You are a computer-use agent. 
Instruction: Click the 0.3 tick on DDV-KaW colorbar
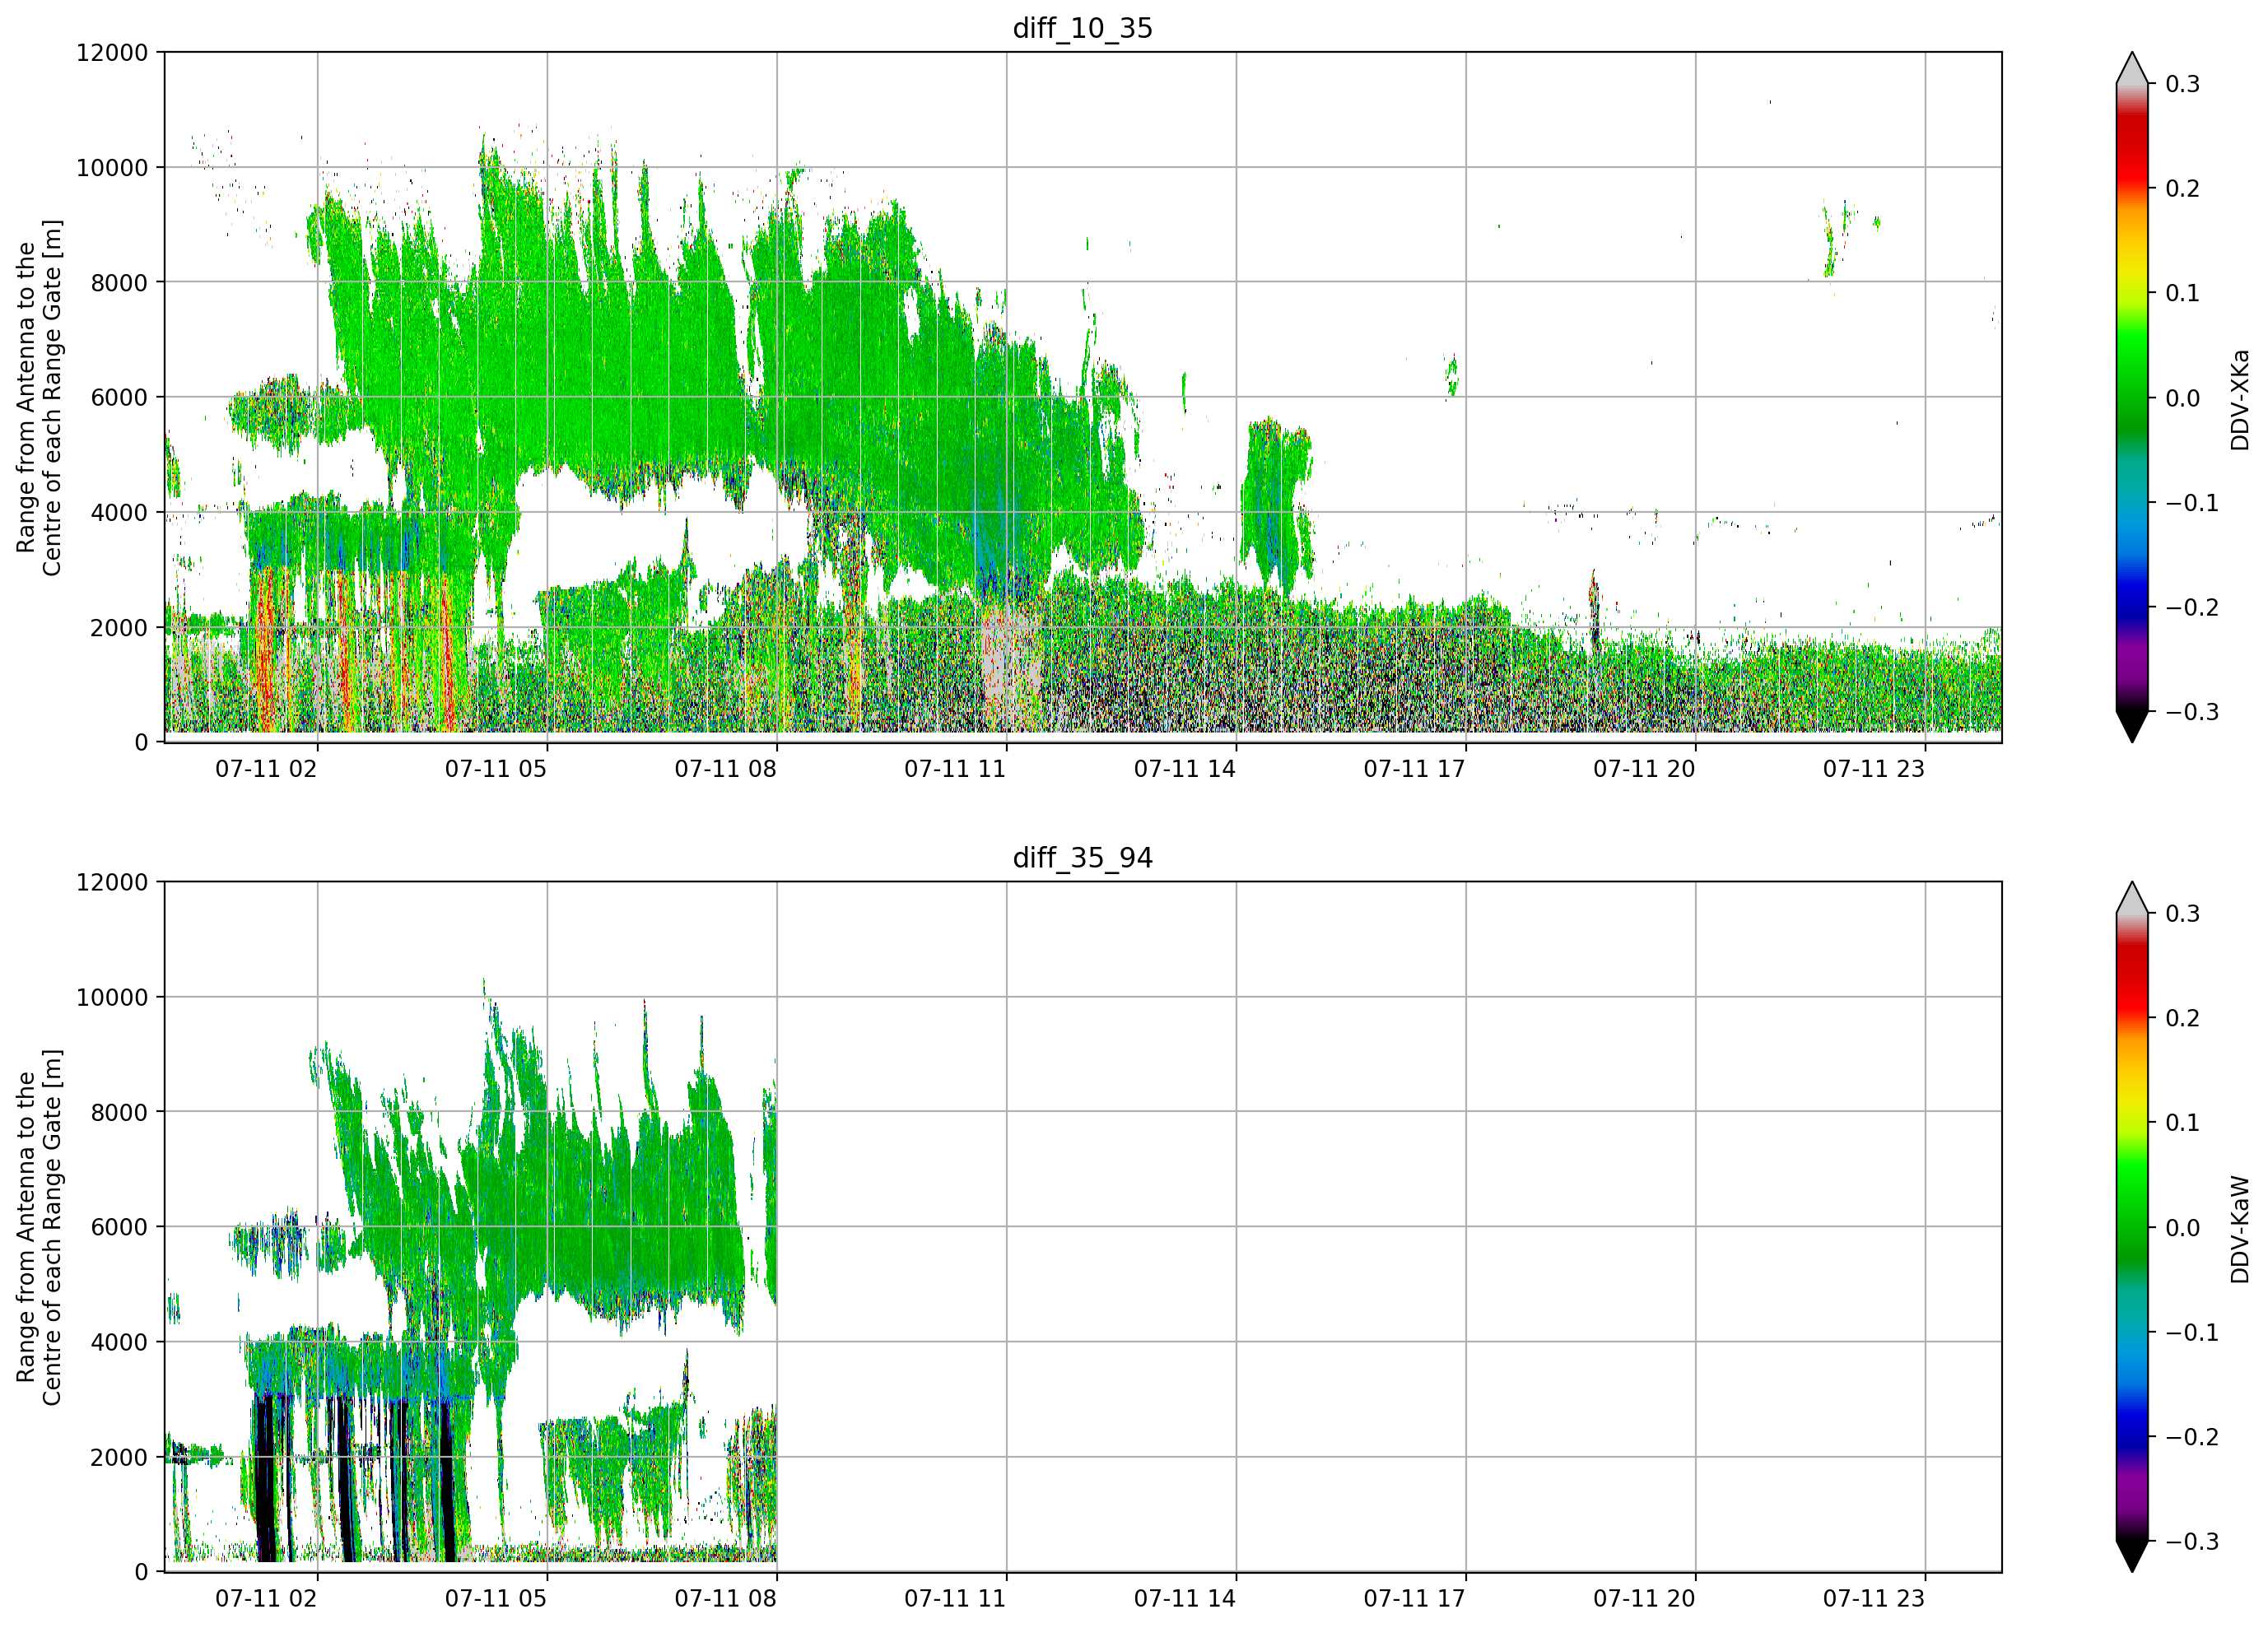pos(2183,914)
